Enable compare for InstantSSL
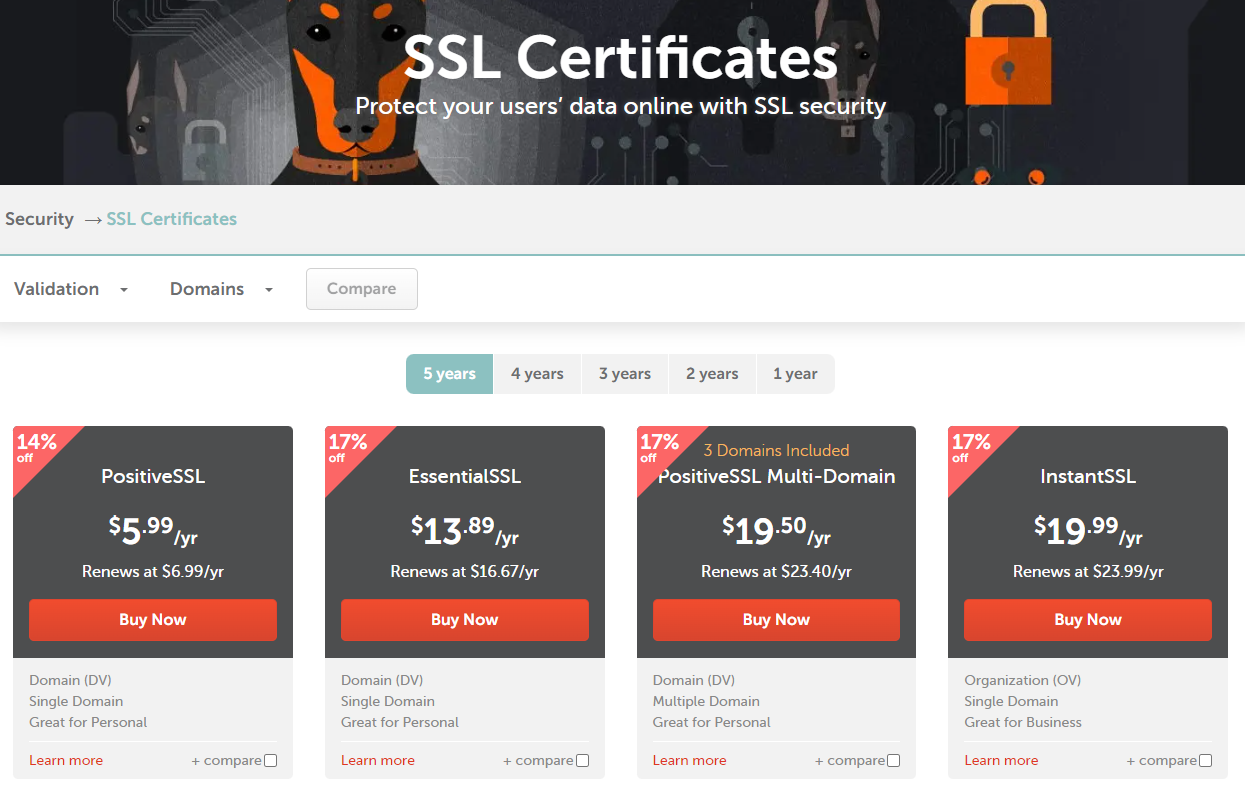 tap(1204, 760)
